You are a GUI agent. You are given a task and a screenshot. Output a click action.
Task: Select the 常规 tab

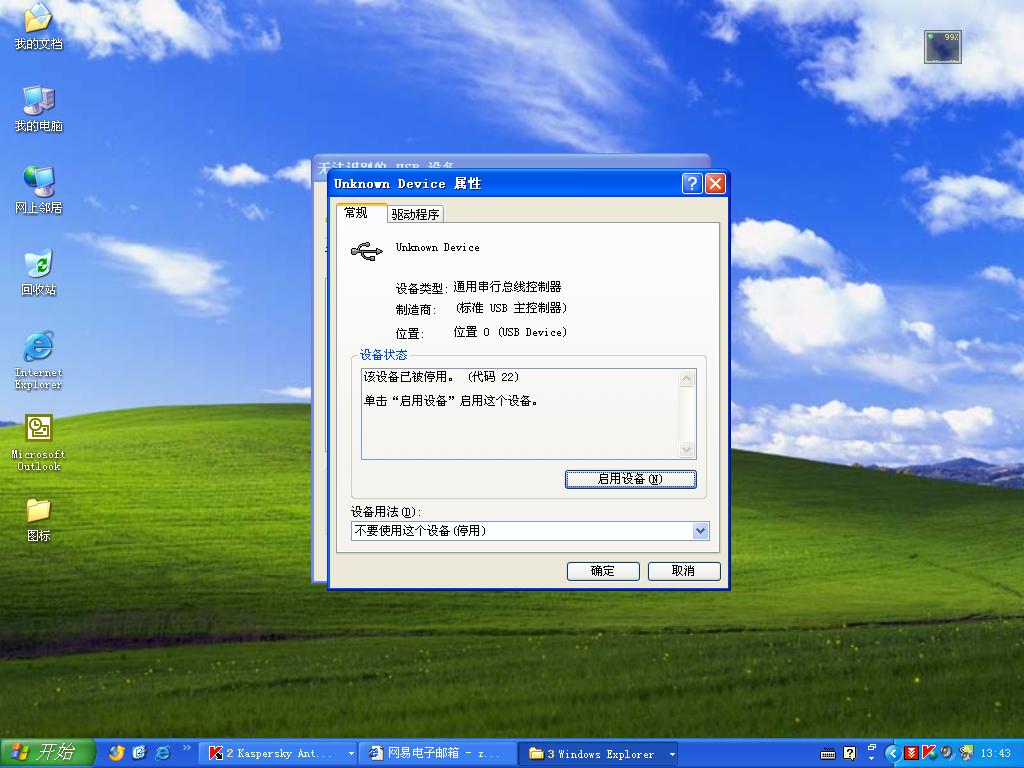[x=357, y=213]
